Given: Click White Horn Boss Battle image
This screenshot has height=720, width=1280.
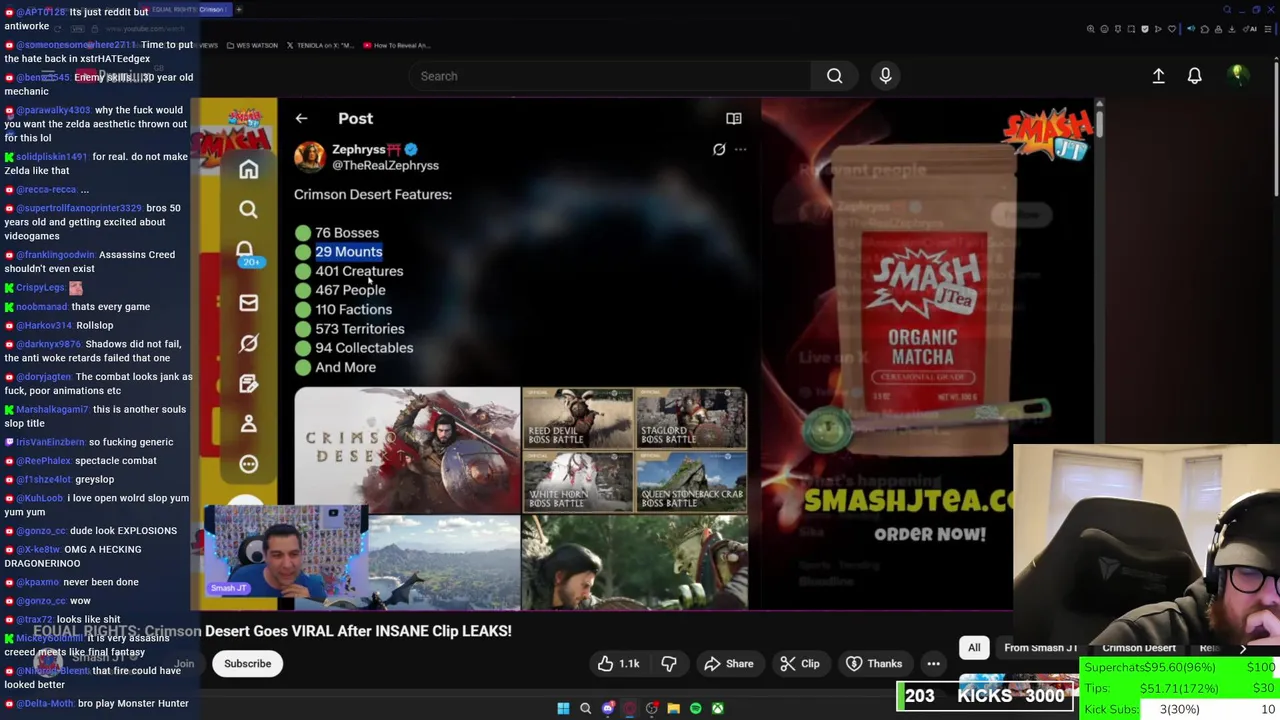Looking at the screenshot, I should (x=578, y=481).
